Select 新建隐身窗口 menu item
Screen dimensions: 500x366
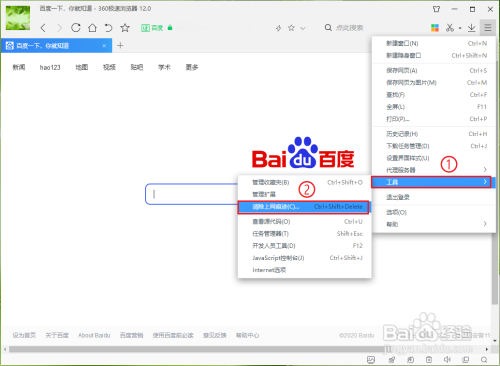point(433,55)
